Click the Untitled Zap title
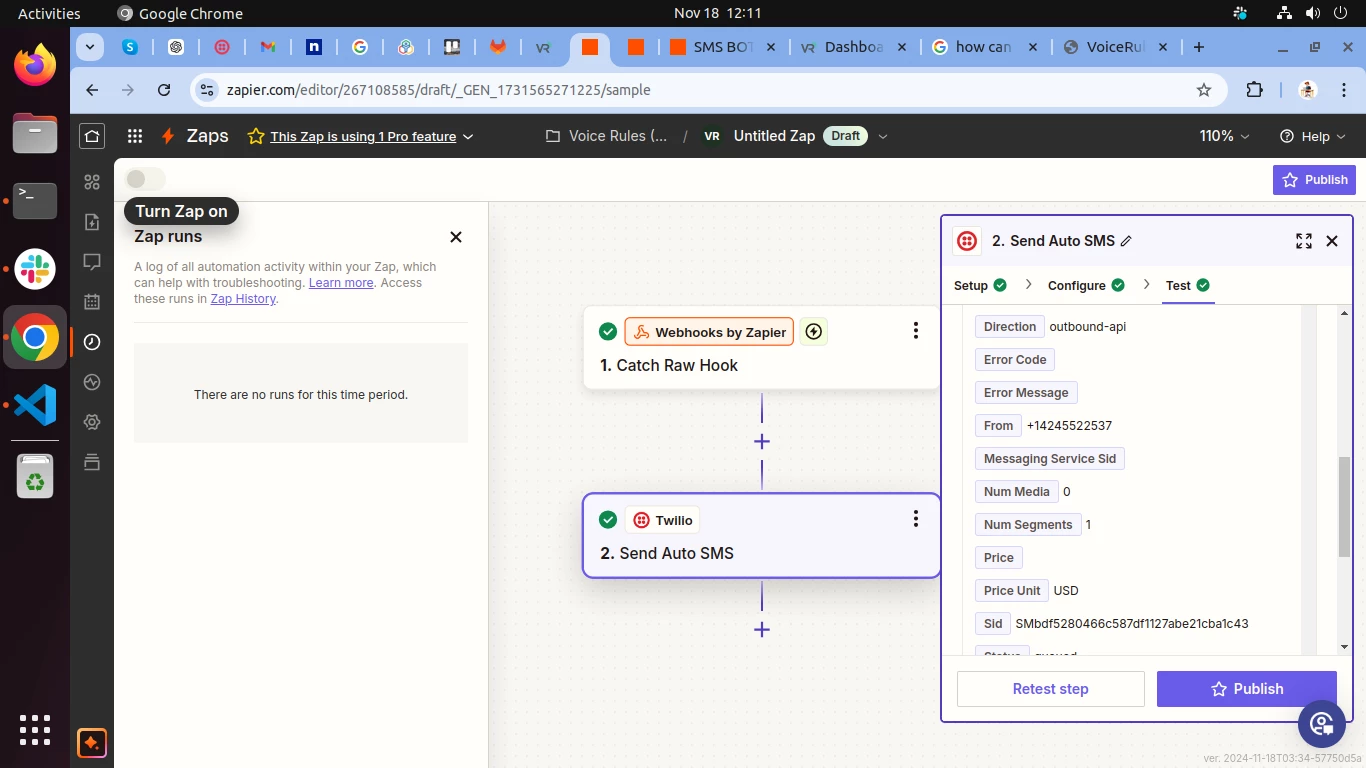 click(x=774, y=136)
